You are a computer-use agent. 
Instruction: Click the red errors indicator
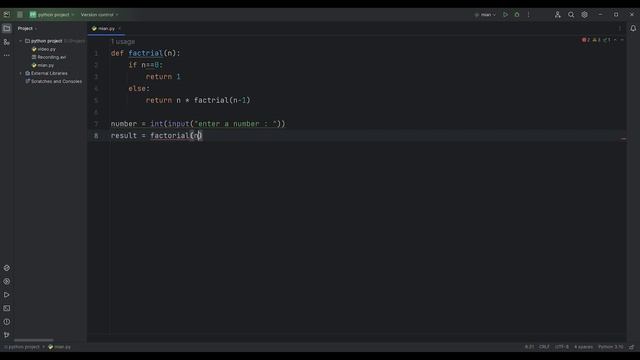coord(586,40)
